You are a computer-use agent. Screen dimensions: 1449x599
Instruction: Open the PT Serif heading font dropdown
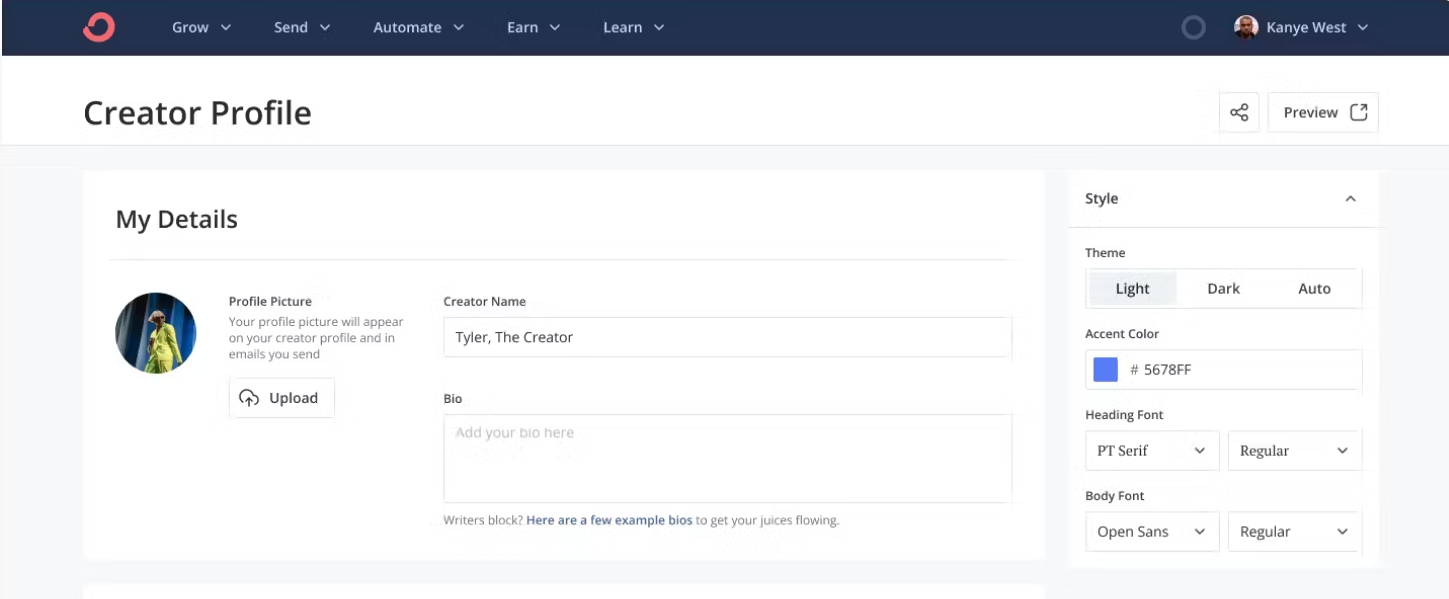click(1151, 450)
